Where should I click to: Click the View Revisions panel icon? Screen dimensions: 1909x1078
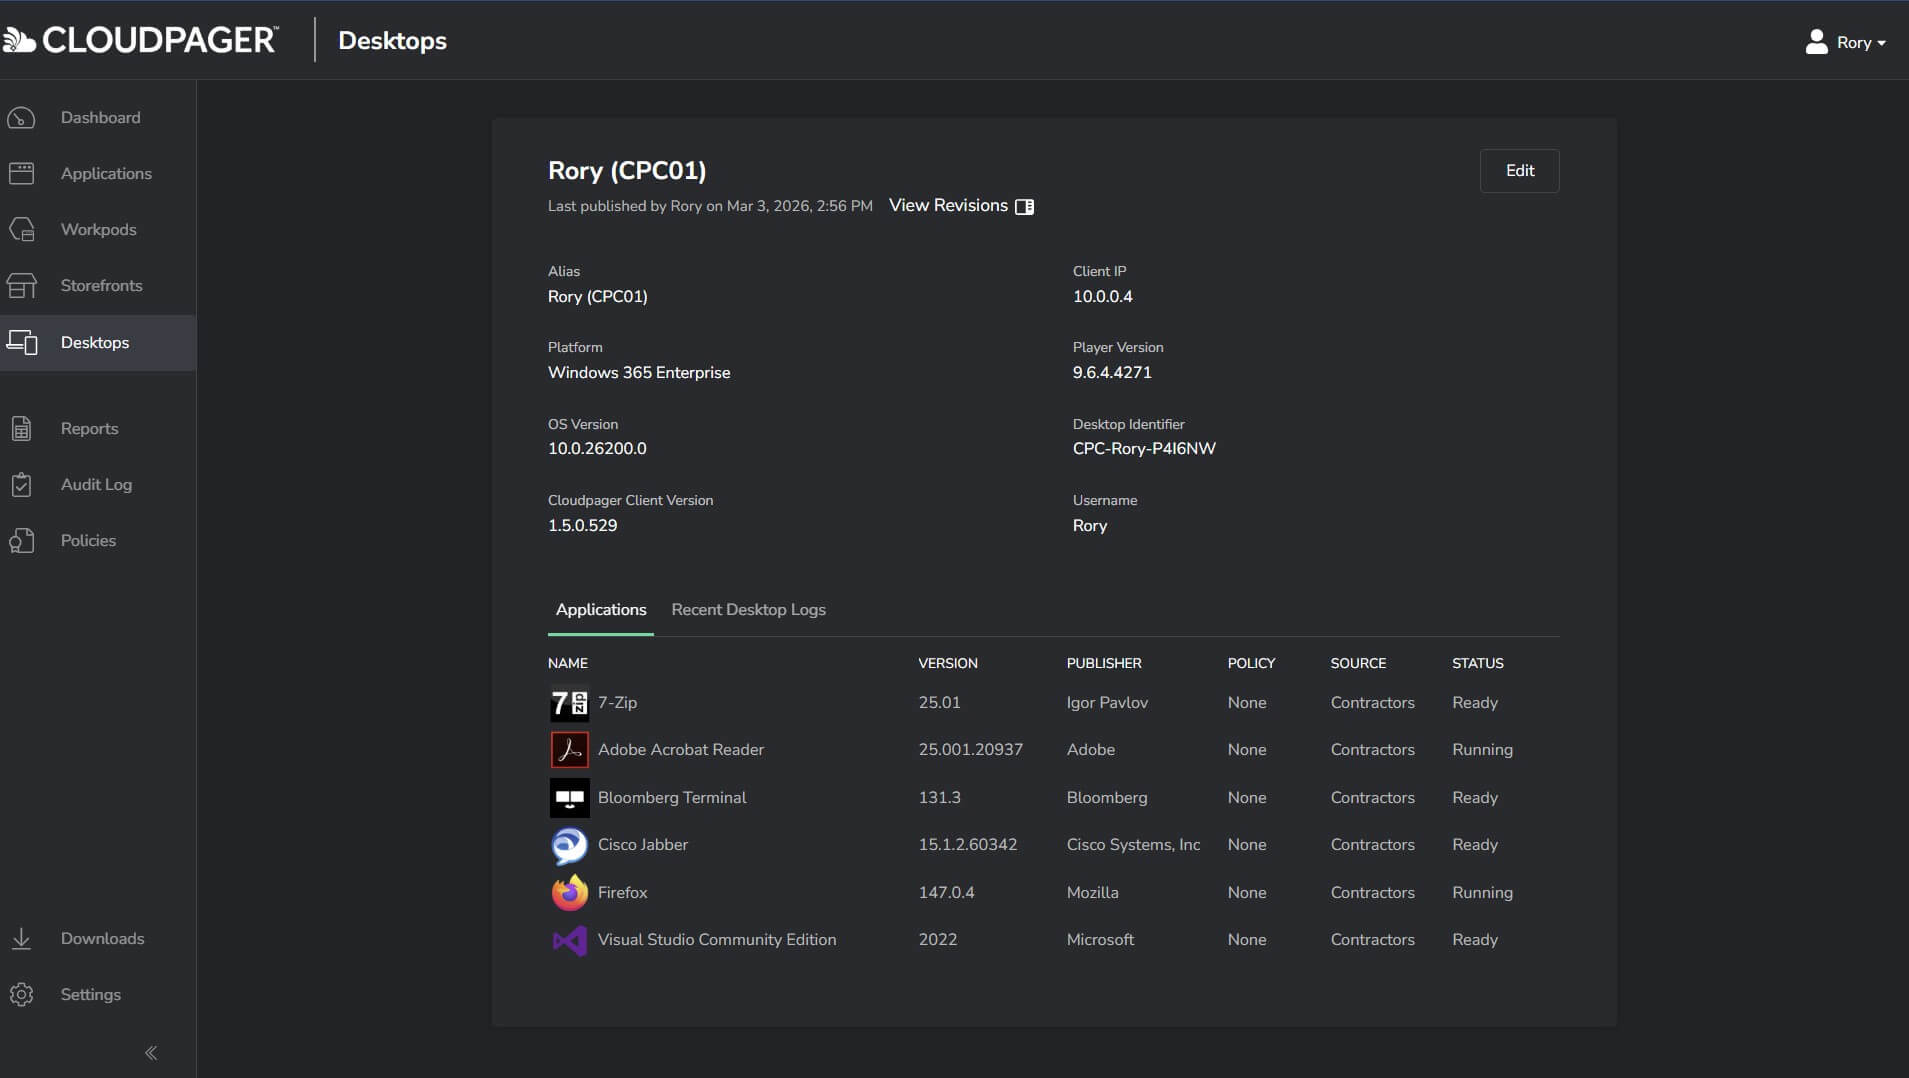click(1024, 207)
